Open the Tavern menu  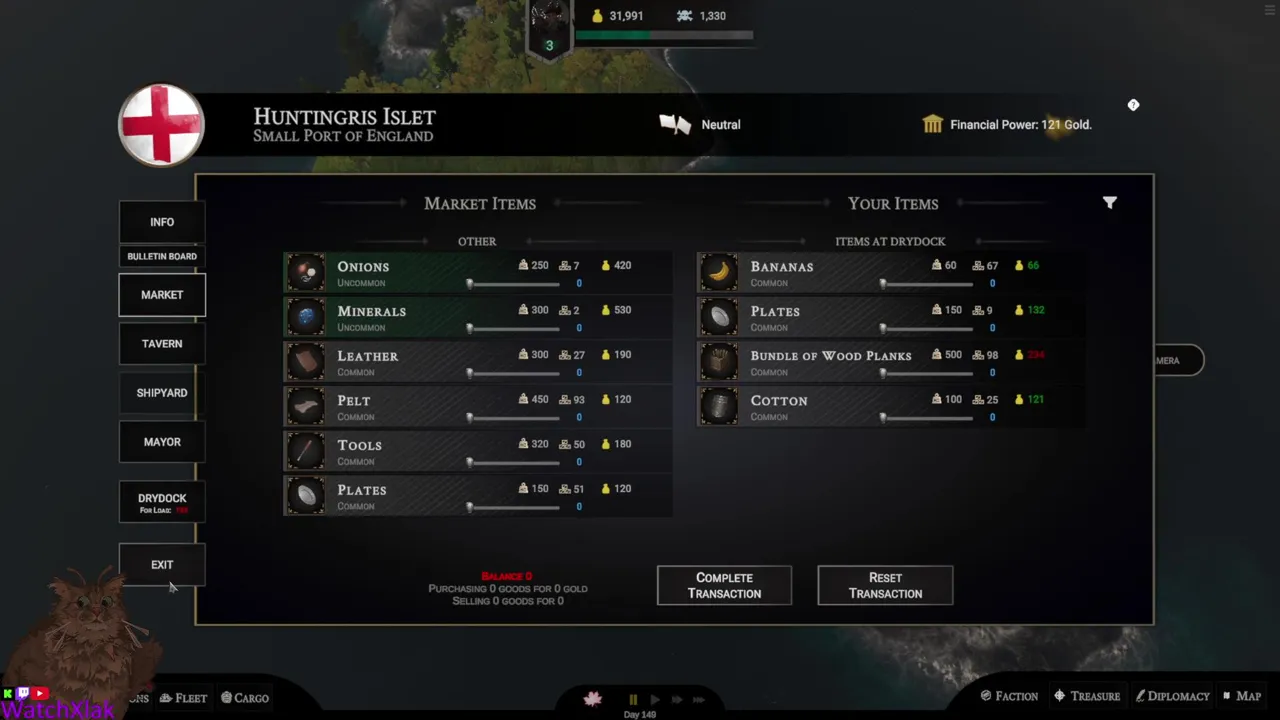162,344
